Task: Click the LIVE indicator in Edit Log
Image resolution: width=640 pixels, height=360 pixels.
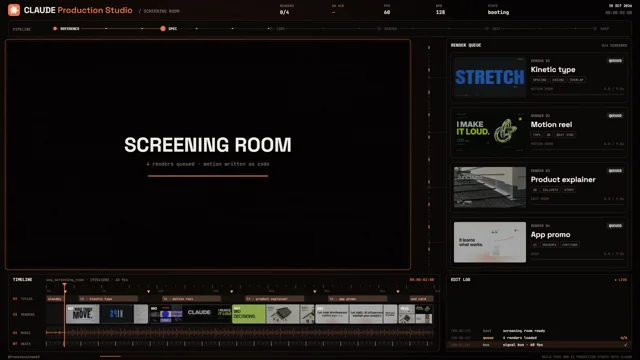Action: pos(621,280)
